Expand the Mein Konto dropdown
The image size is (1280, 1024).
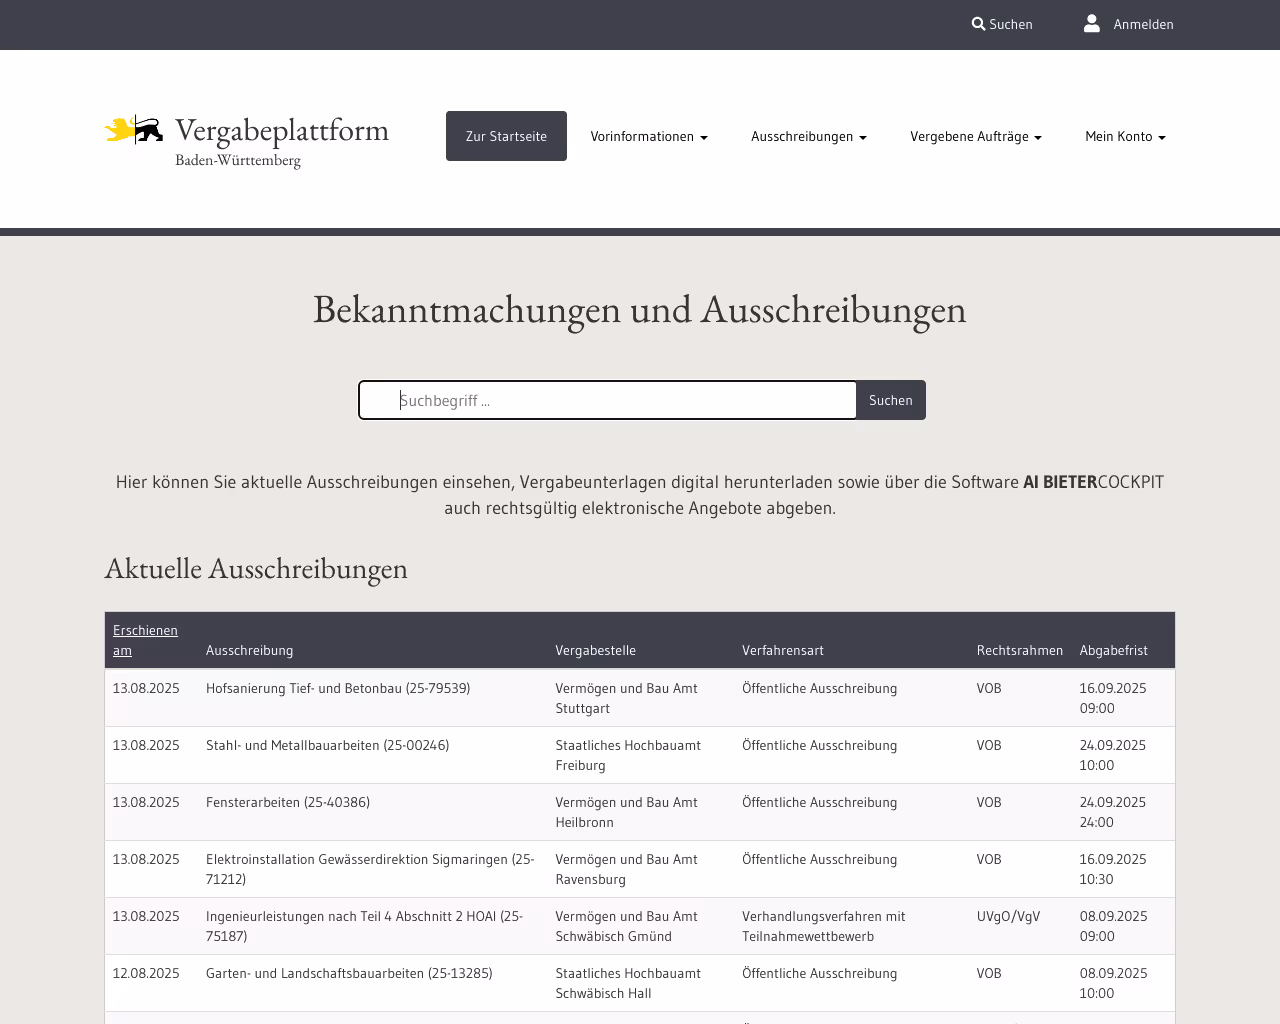coord(1124,136)
